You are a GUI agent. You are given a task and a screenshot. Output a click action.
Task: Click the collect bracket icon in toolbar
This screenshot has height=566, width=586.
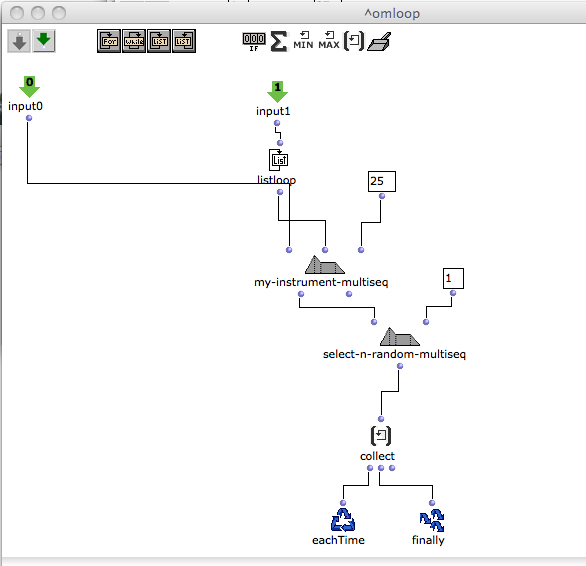coord(354,41)
